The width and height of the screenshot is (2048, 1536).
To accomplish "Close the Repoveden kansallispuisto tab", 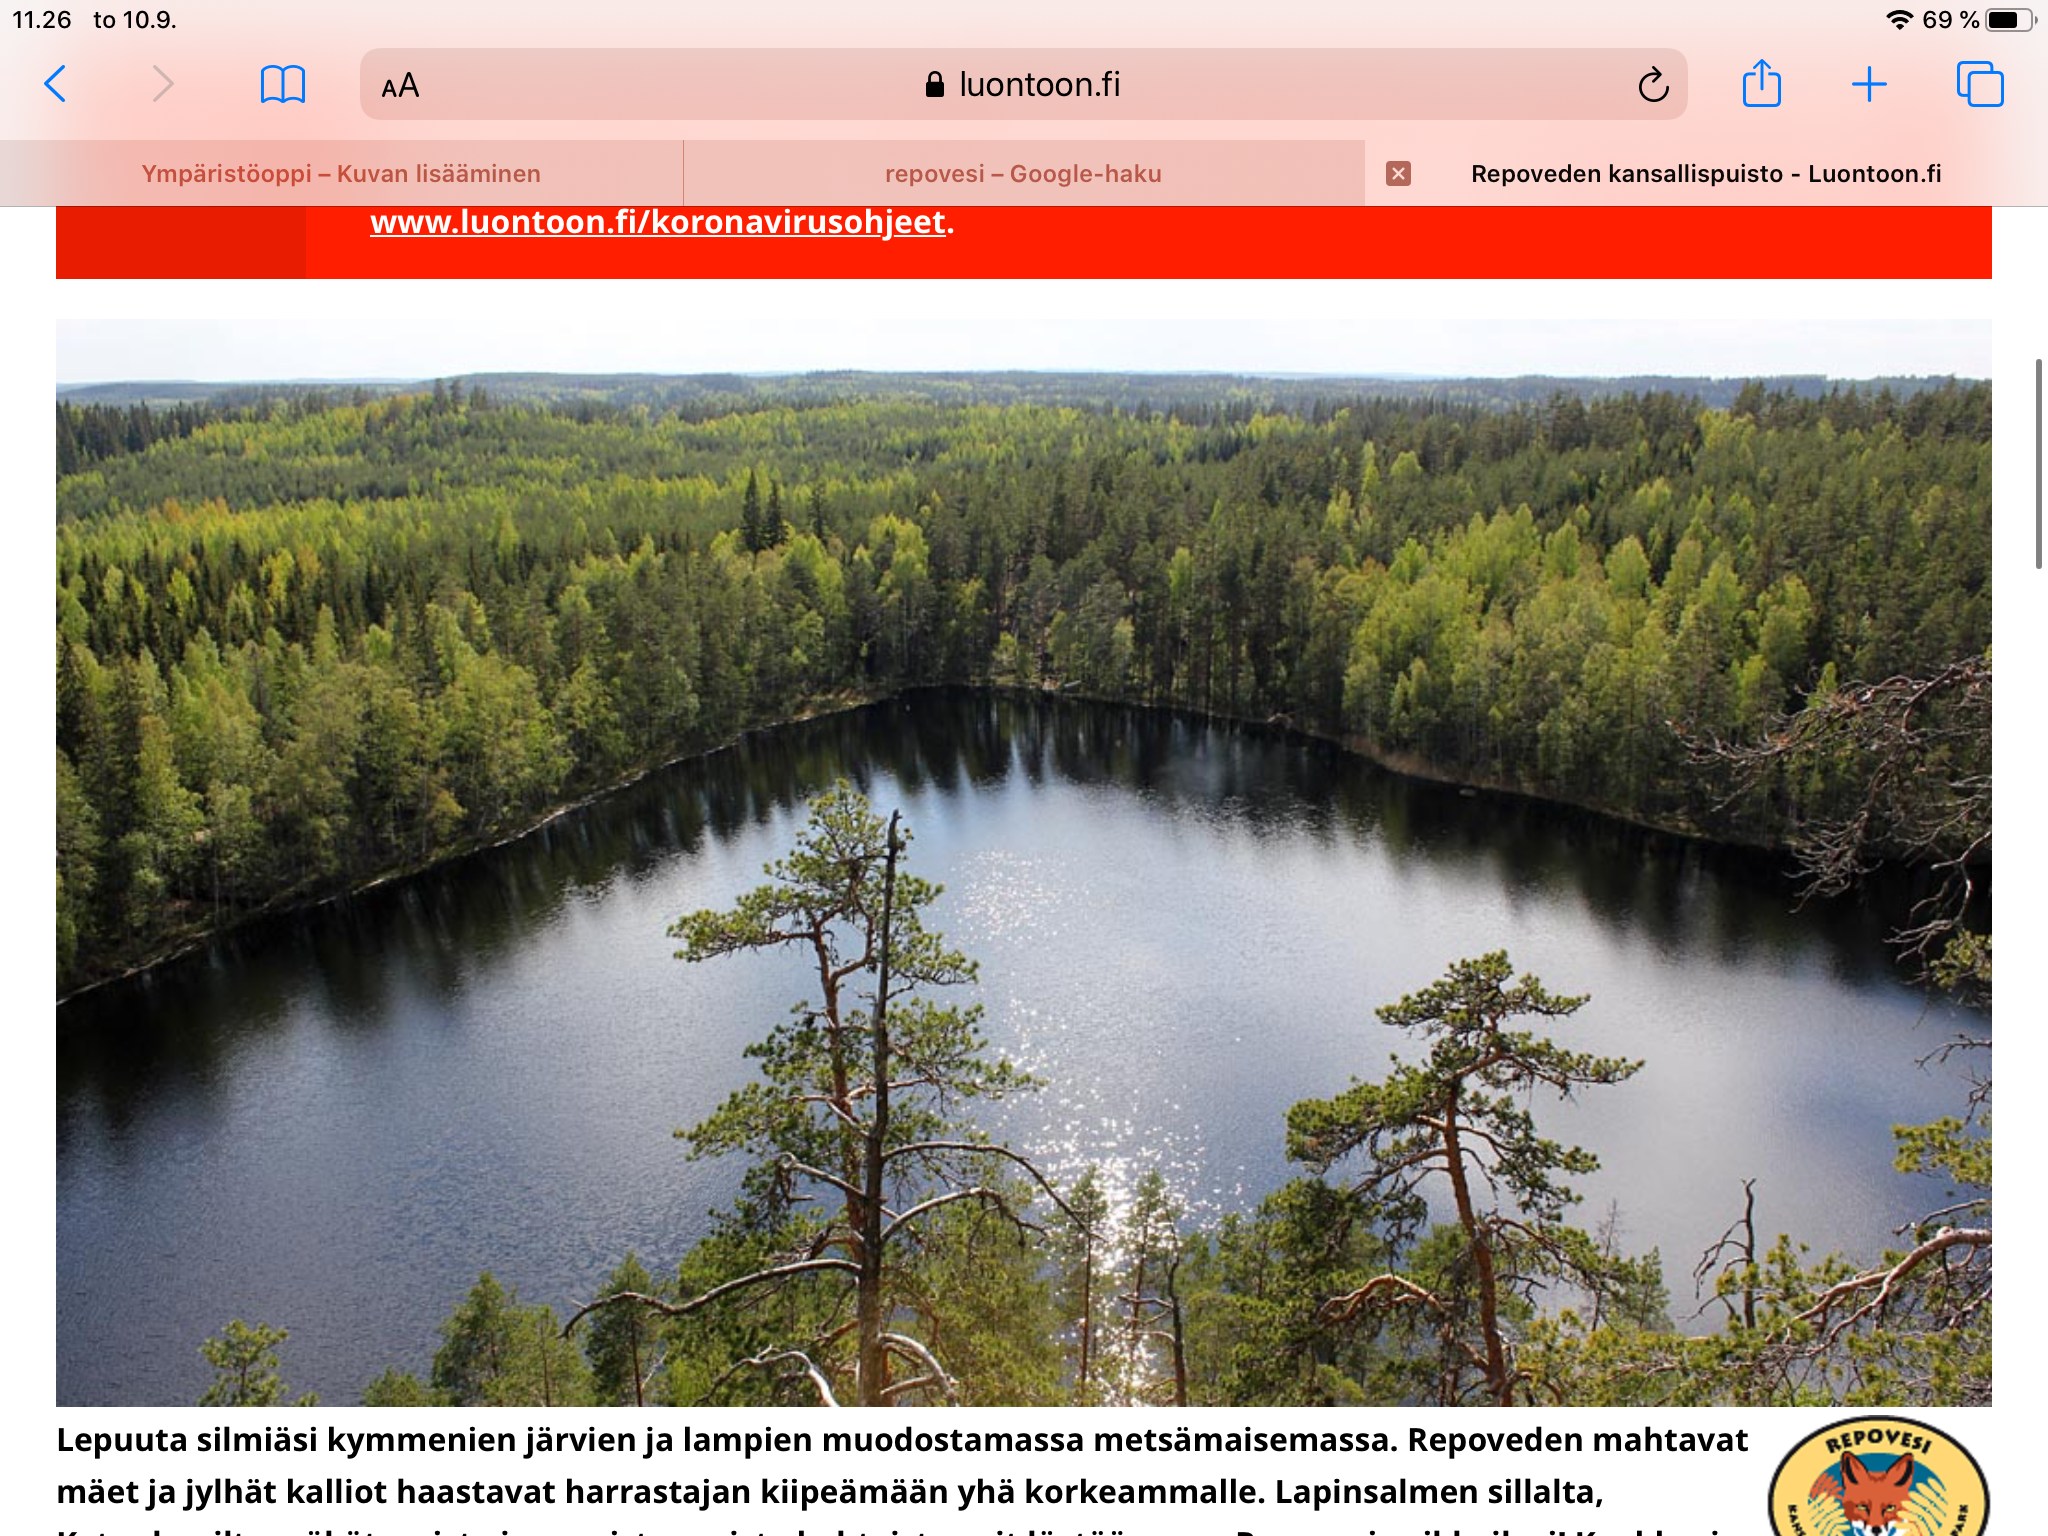I will [x=1398, y=174].
